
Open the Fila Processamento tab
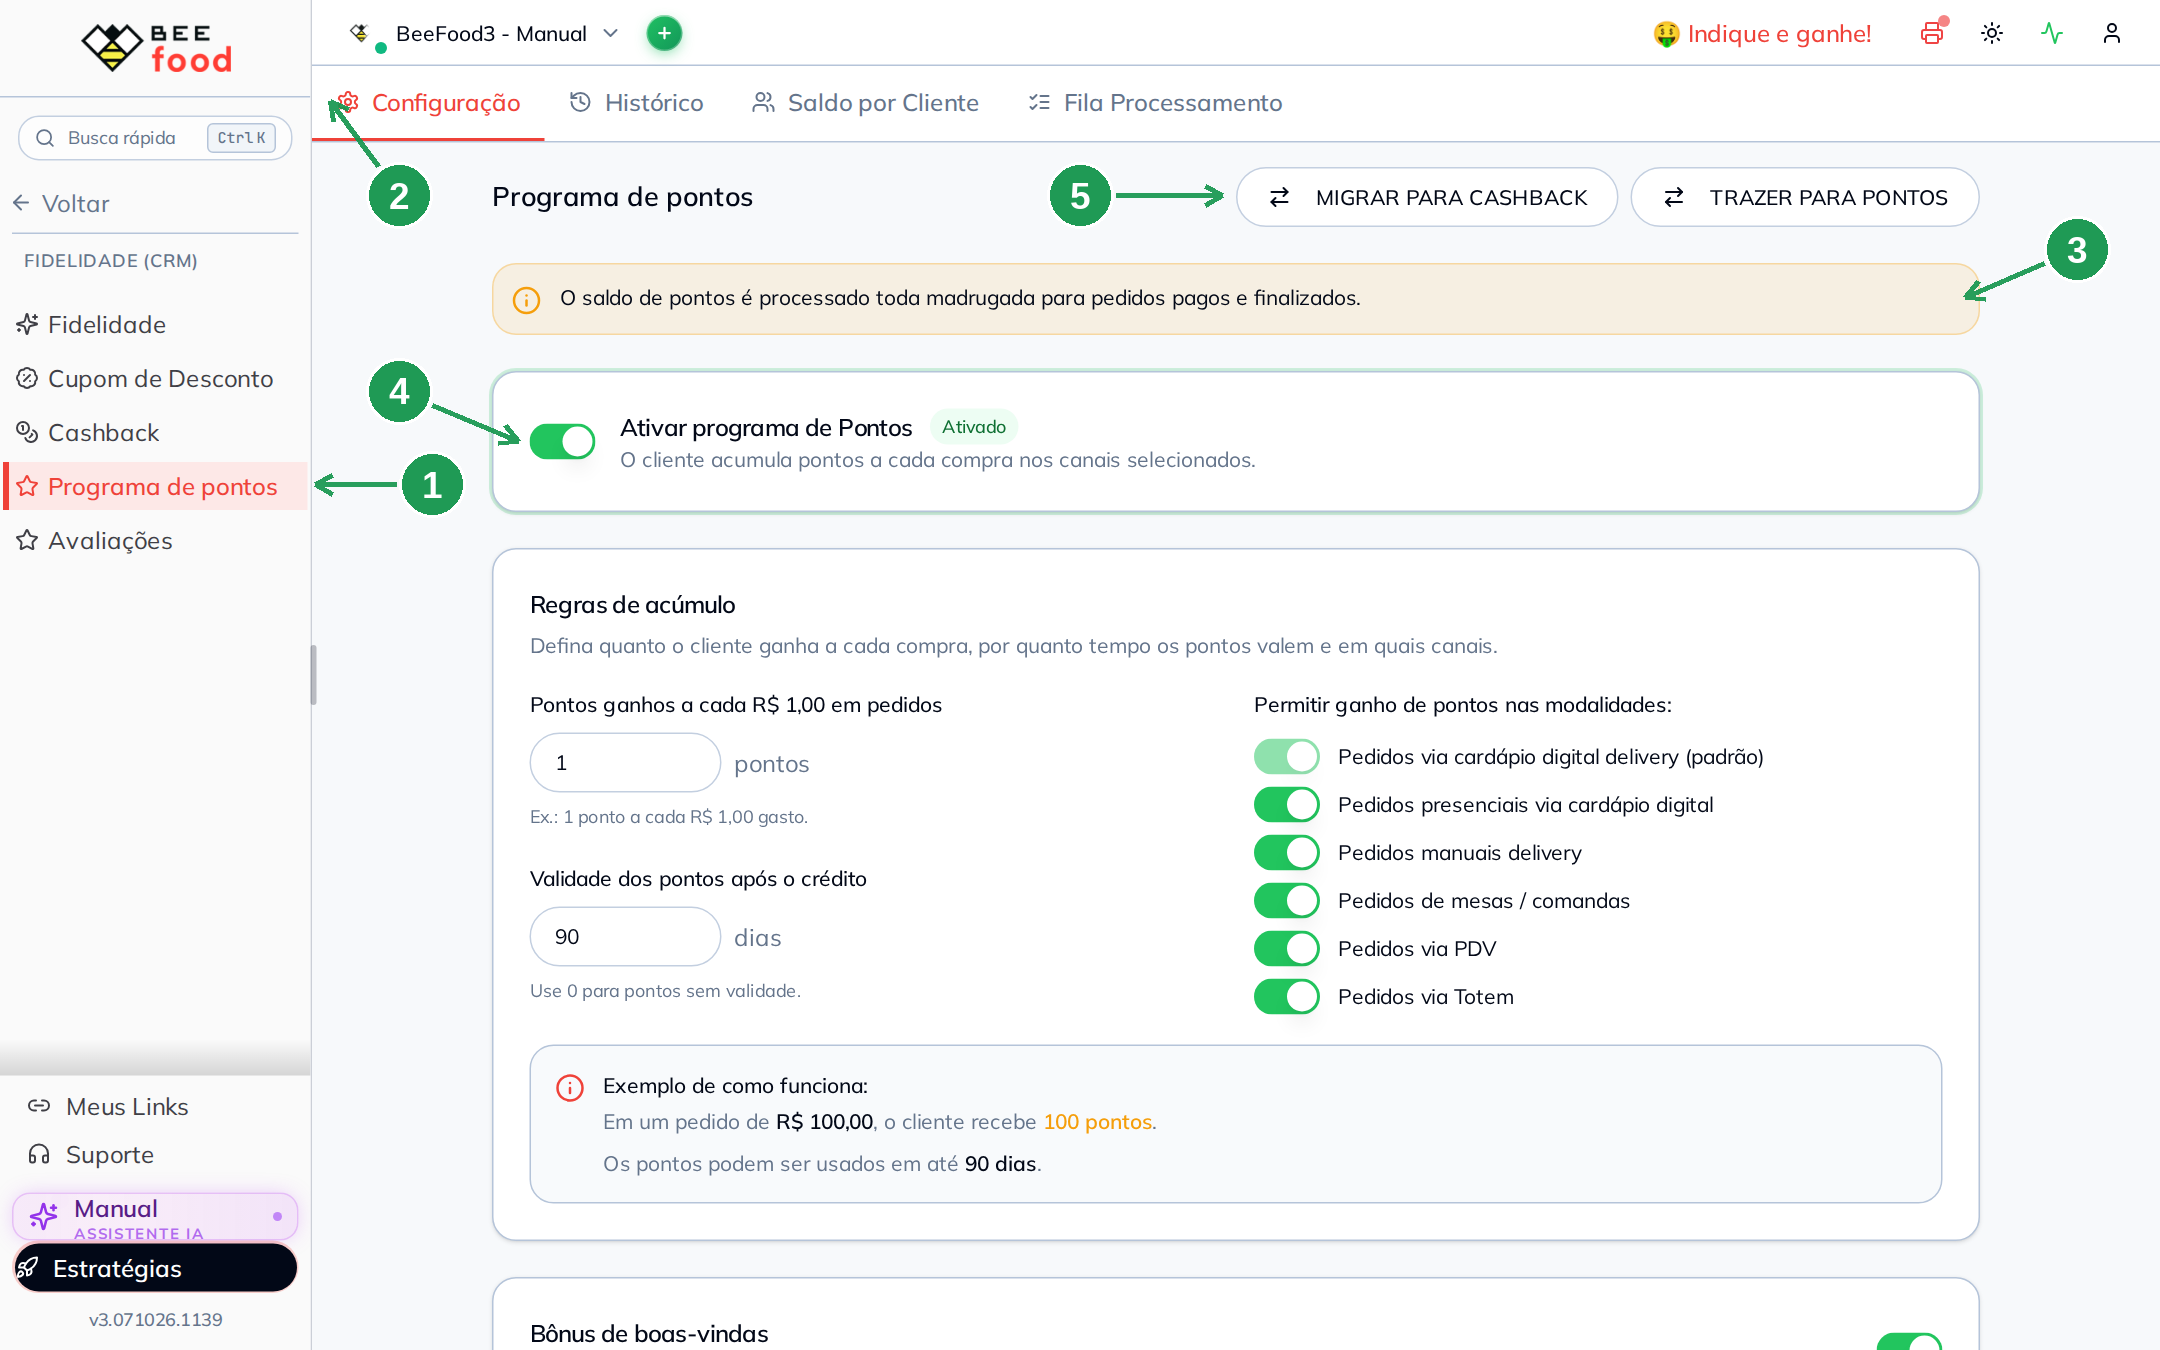(x=1155, y=103)
